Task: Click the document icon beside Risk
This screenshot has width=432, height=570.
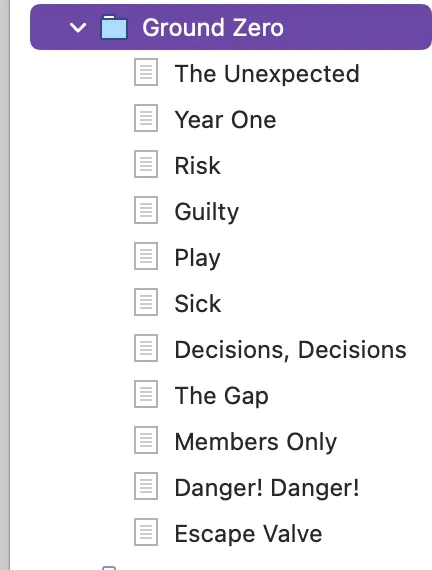Action: coord(146,164)
